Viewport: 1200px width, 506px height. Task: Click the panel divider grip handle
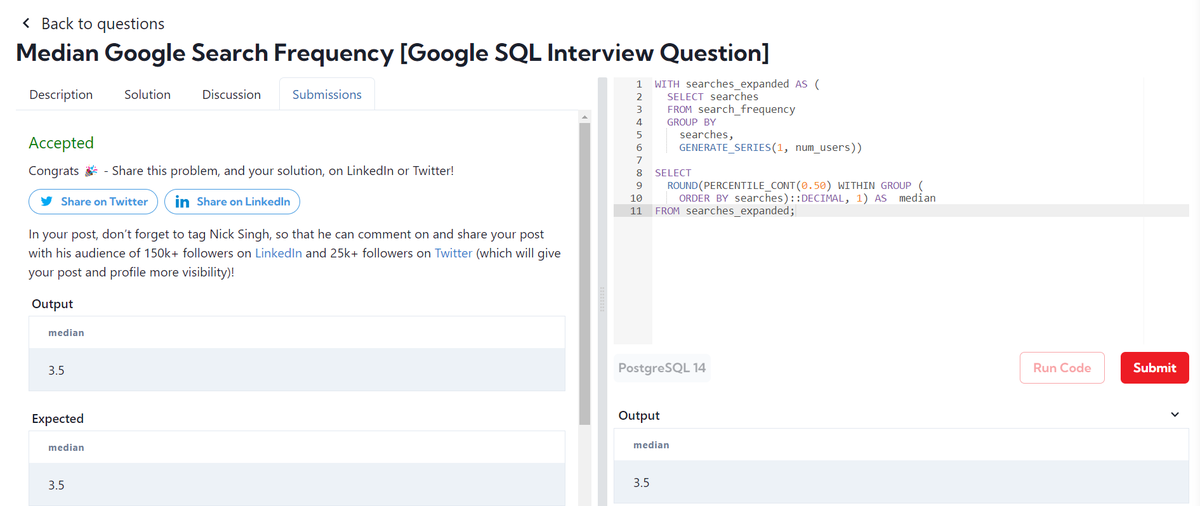coord(602,299)
